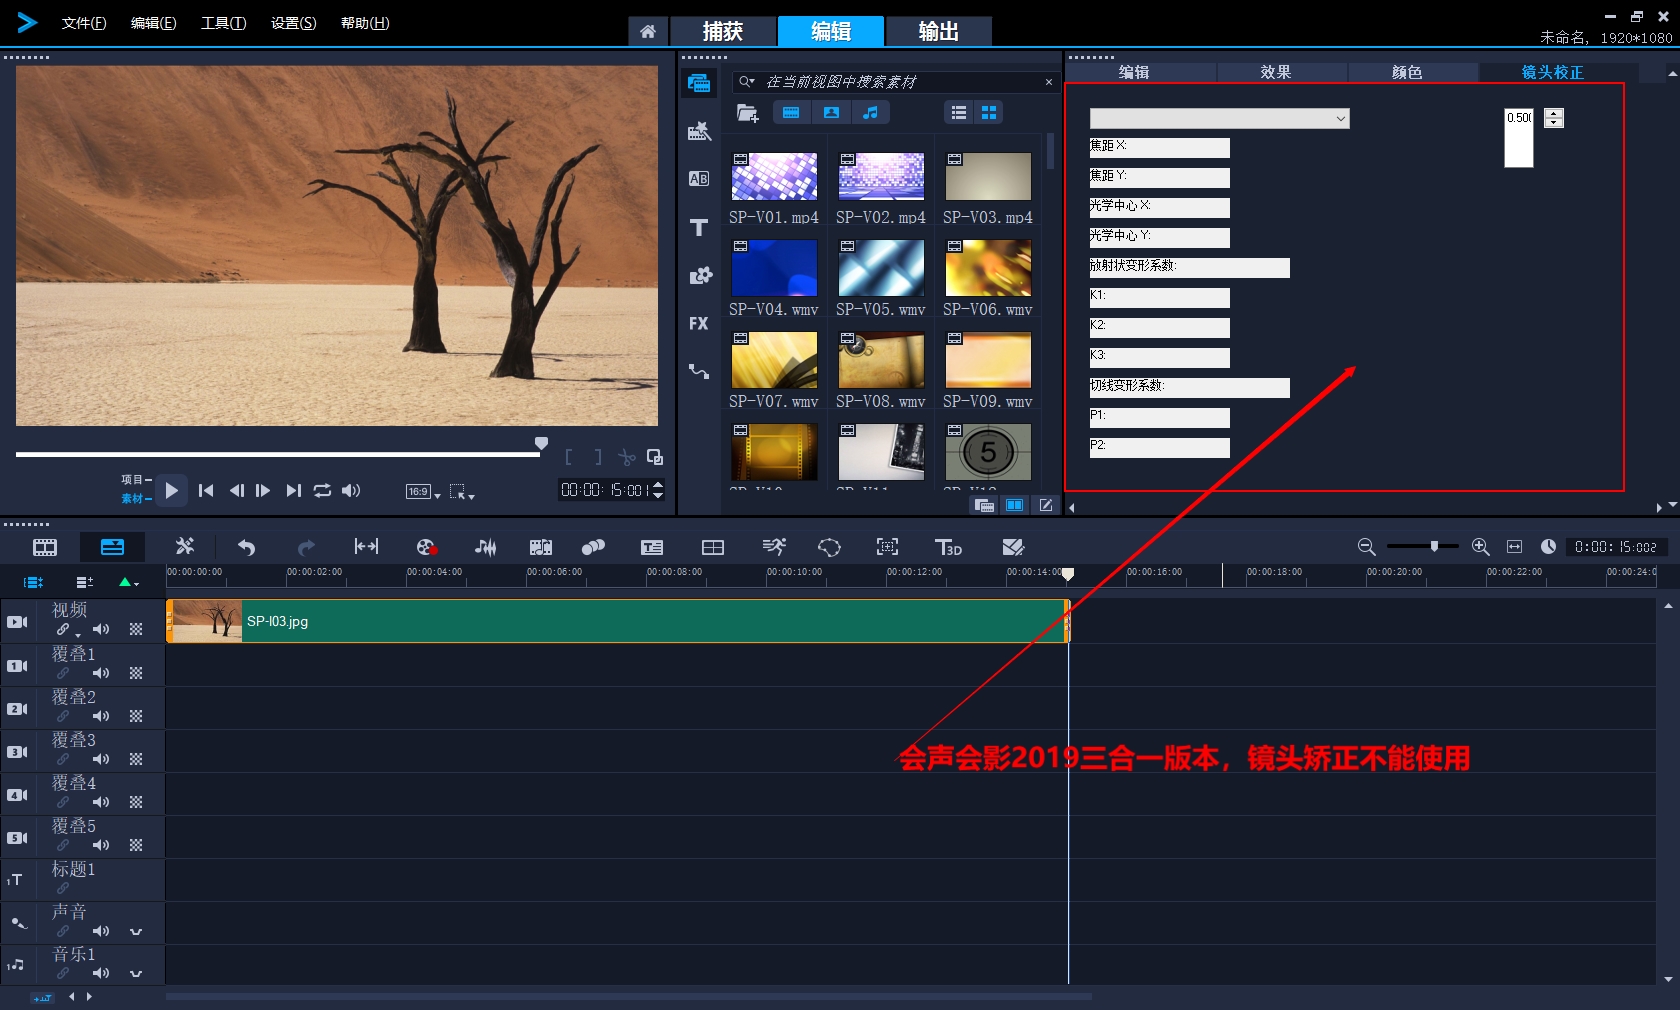Switch to the 捕获 workspace tab

click(x=723, y=31)
